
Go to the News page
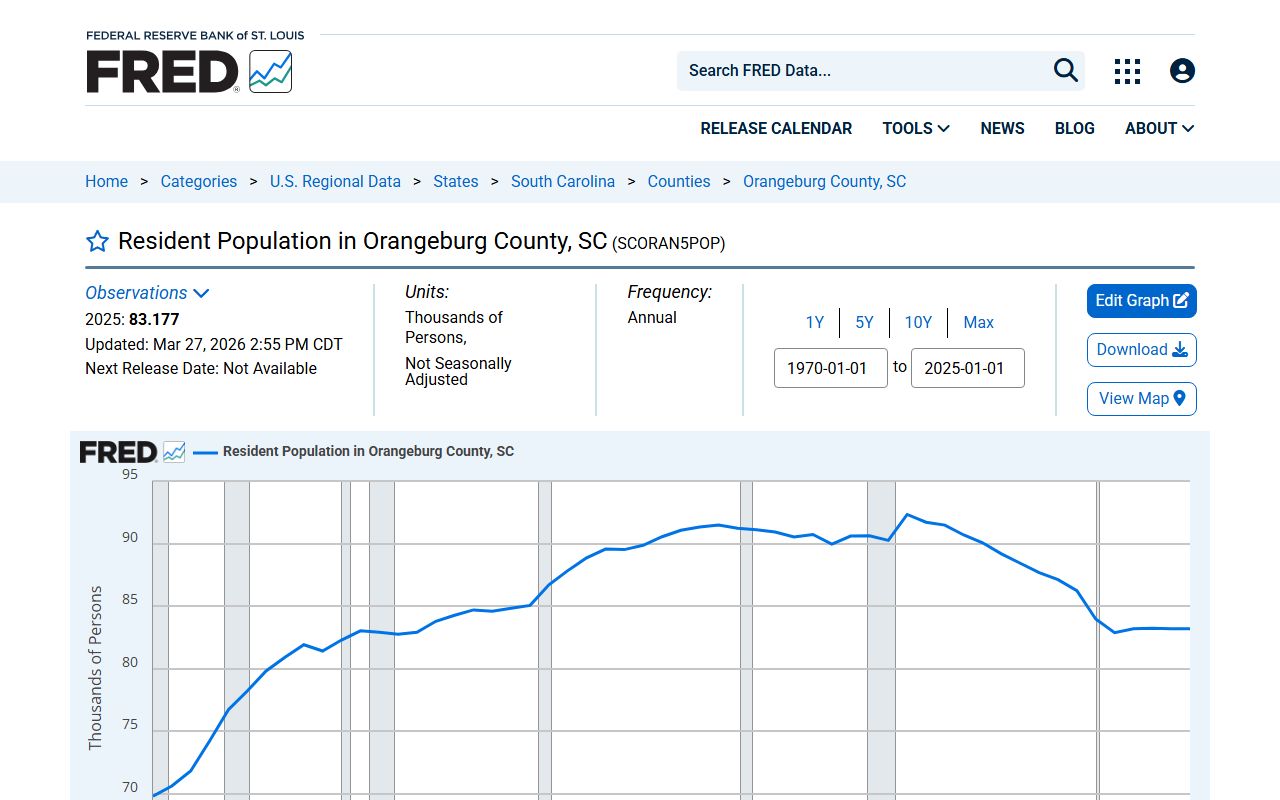(1002, 128)
